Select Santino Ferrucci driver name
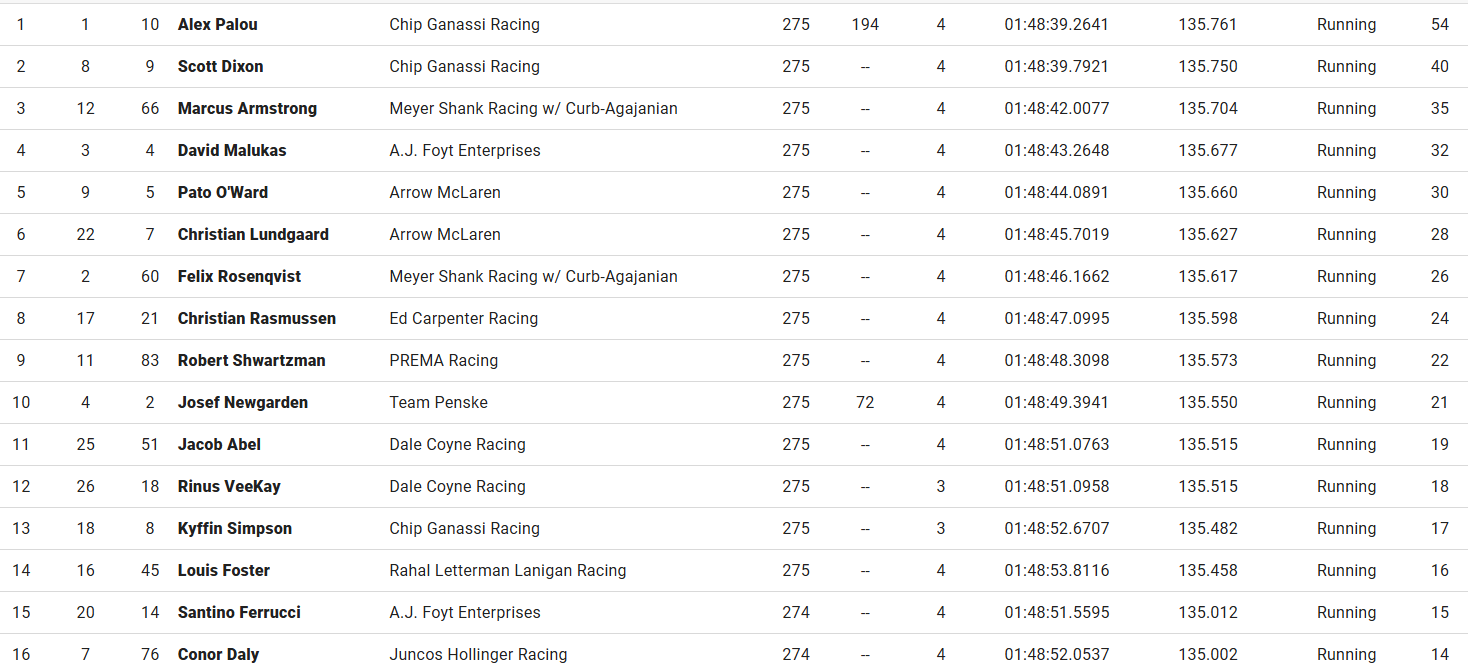This screenshot has height=671, width=1469. 239,613
